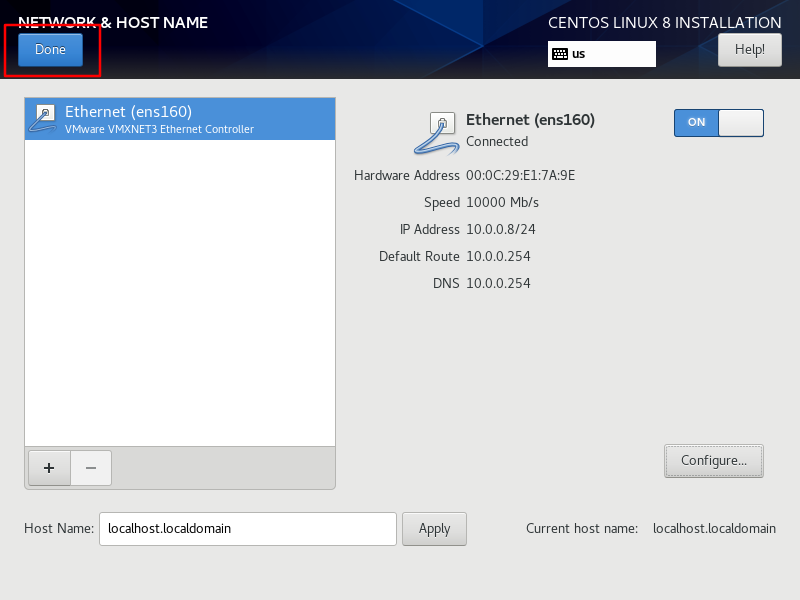Click the keyboard icon next to us
This screenshot has width=800, height=600.
(560, 54)
